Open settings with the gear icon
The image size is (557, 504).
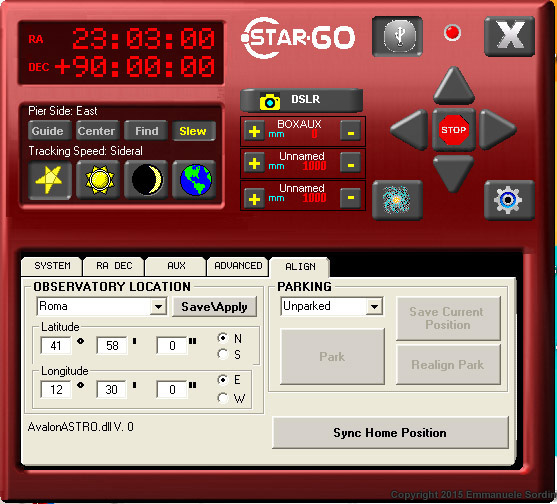pos(509,200)
